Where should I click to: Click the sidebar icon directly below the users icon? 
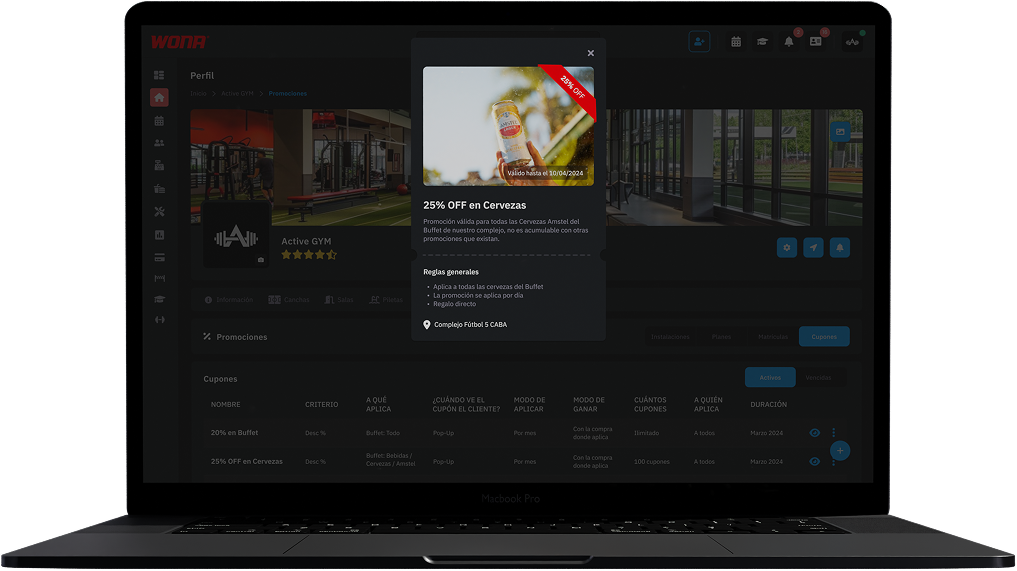tap(159, 165)
